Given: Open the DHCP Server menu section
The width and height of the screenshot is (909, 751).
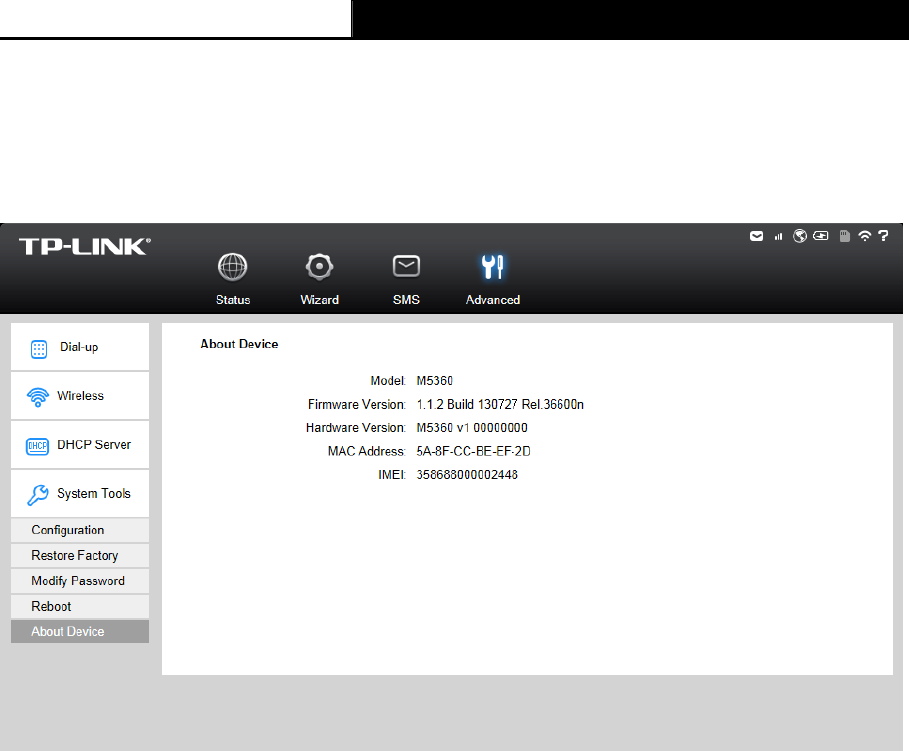Looking at the screenshot, I should coord(80,445).
